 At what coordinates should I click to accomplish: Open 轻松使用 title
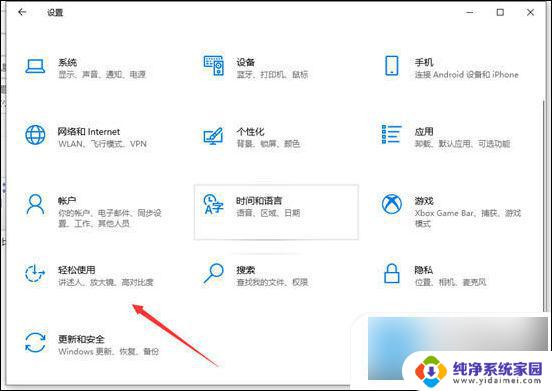[x=77, y=270]
